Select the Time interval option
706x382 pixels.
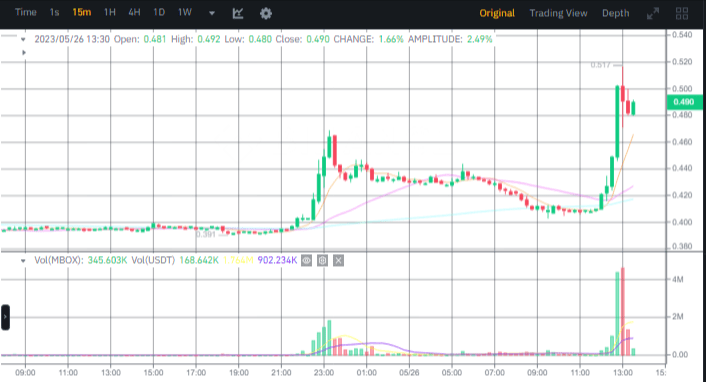point(26,13)
